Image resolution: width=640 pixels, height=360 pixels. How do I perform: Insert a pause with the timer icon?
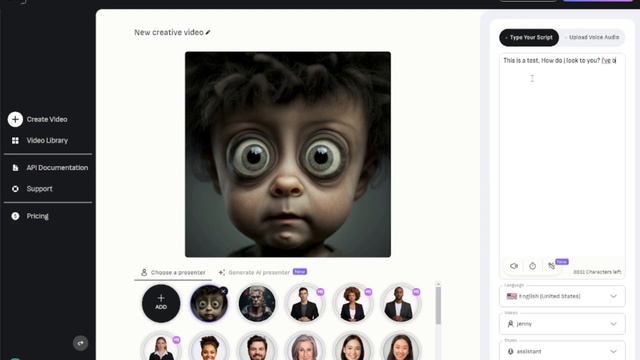pyautogui.click(x=533, y=266)
